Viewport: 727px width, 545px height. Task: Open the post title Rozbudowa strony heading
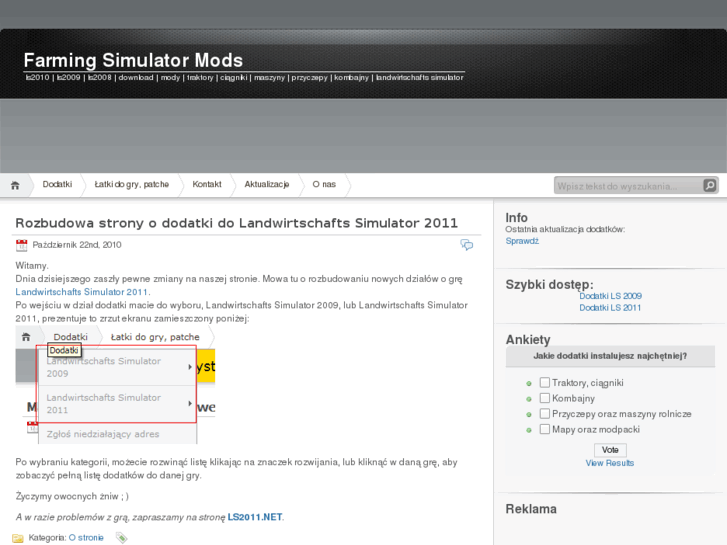236,223
